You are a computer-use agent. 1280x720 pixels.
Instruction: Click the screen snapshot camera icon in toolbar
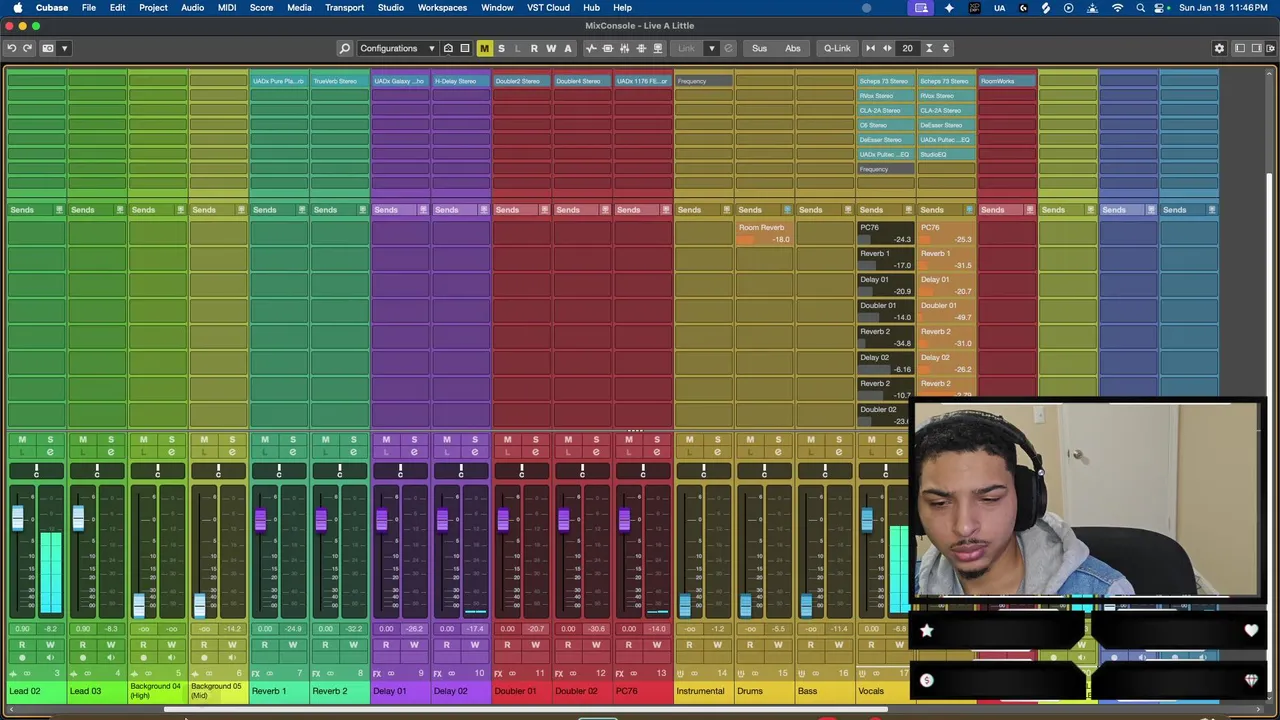point(48,48)
